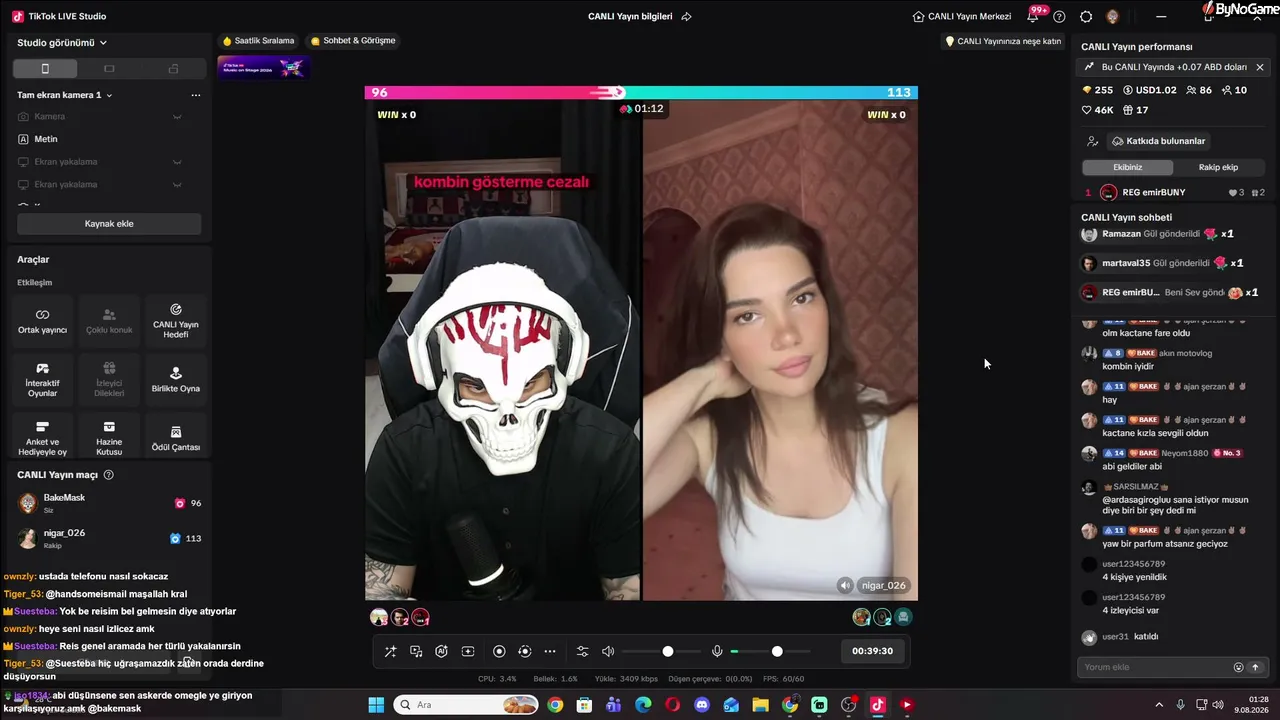This screenshot has height=720, width=1280.
Task: Expand the Studio görünümü dropdown
Action: pos(62,43)
